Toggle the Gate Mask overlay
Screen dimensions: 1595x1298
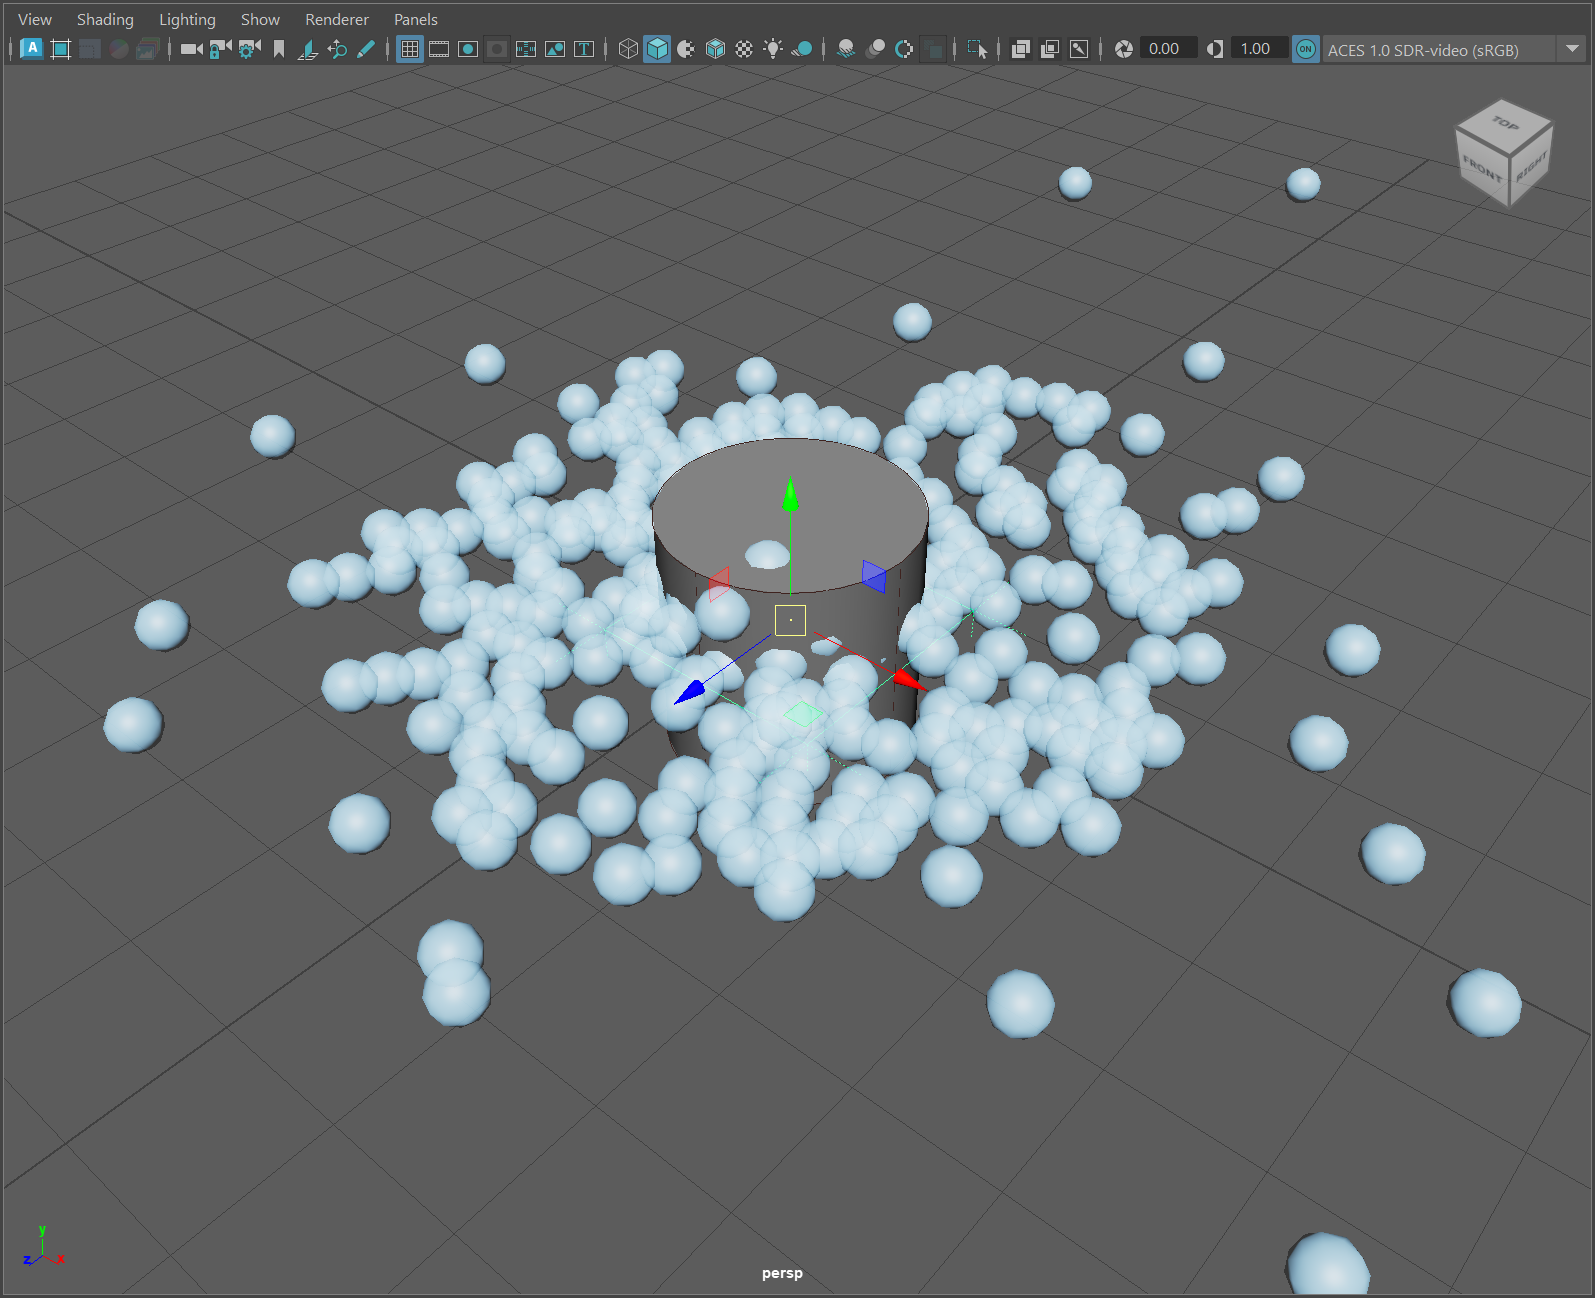click(497, 49)
